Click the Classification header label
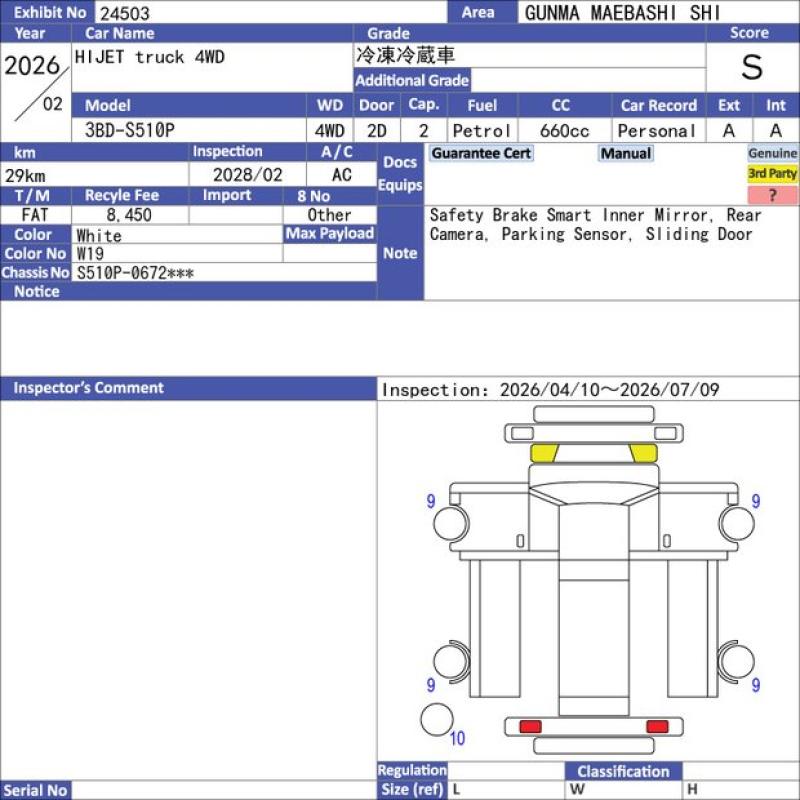 point(623,771)
